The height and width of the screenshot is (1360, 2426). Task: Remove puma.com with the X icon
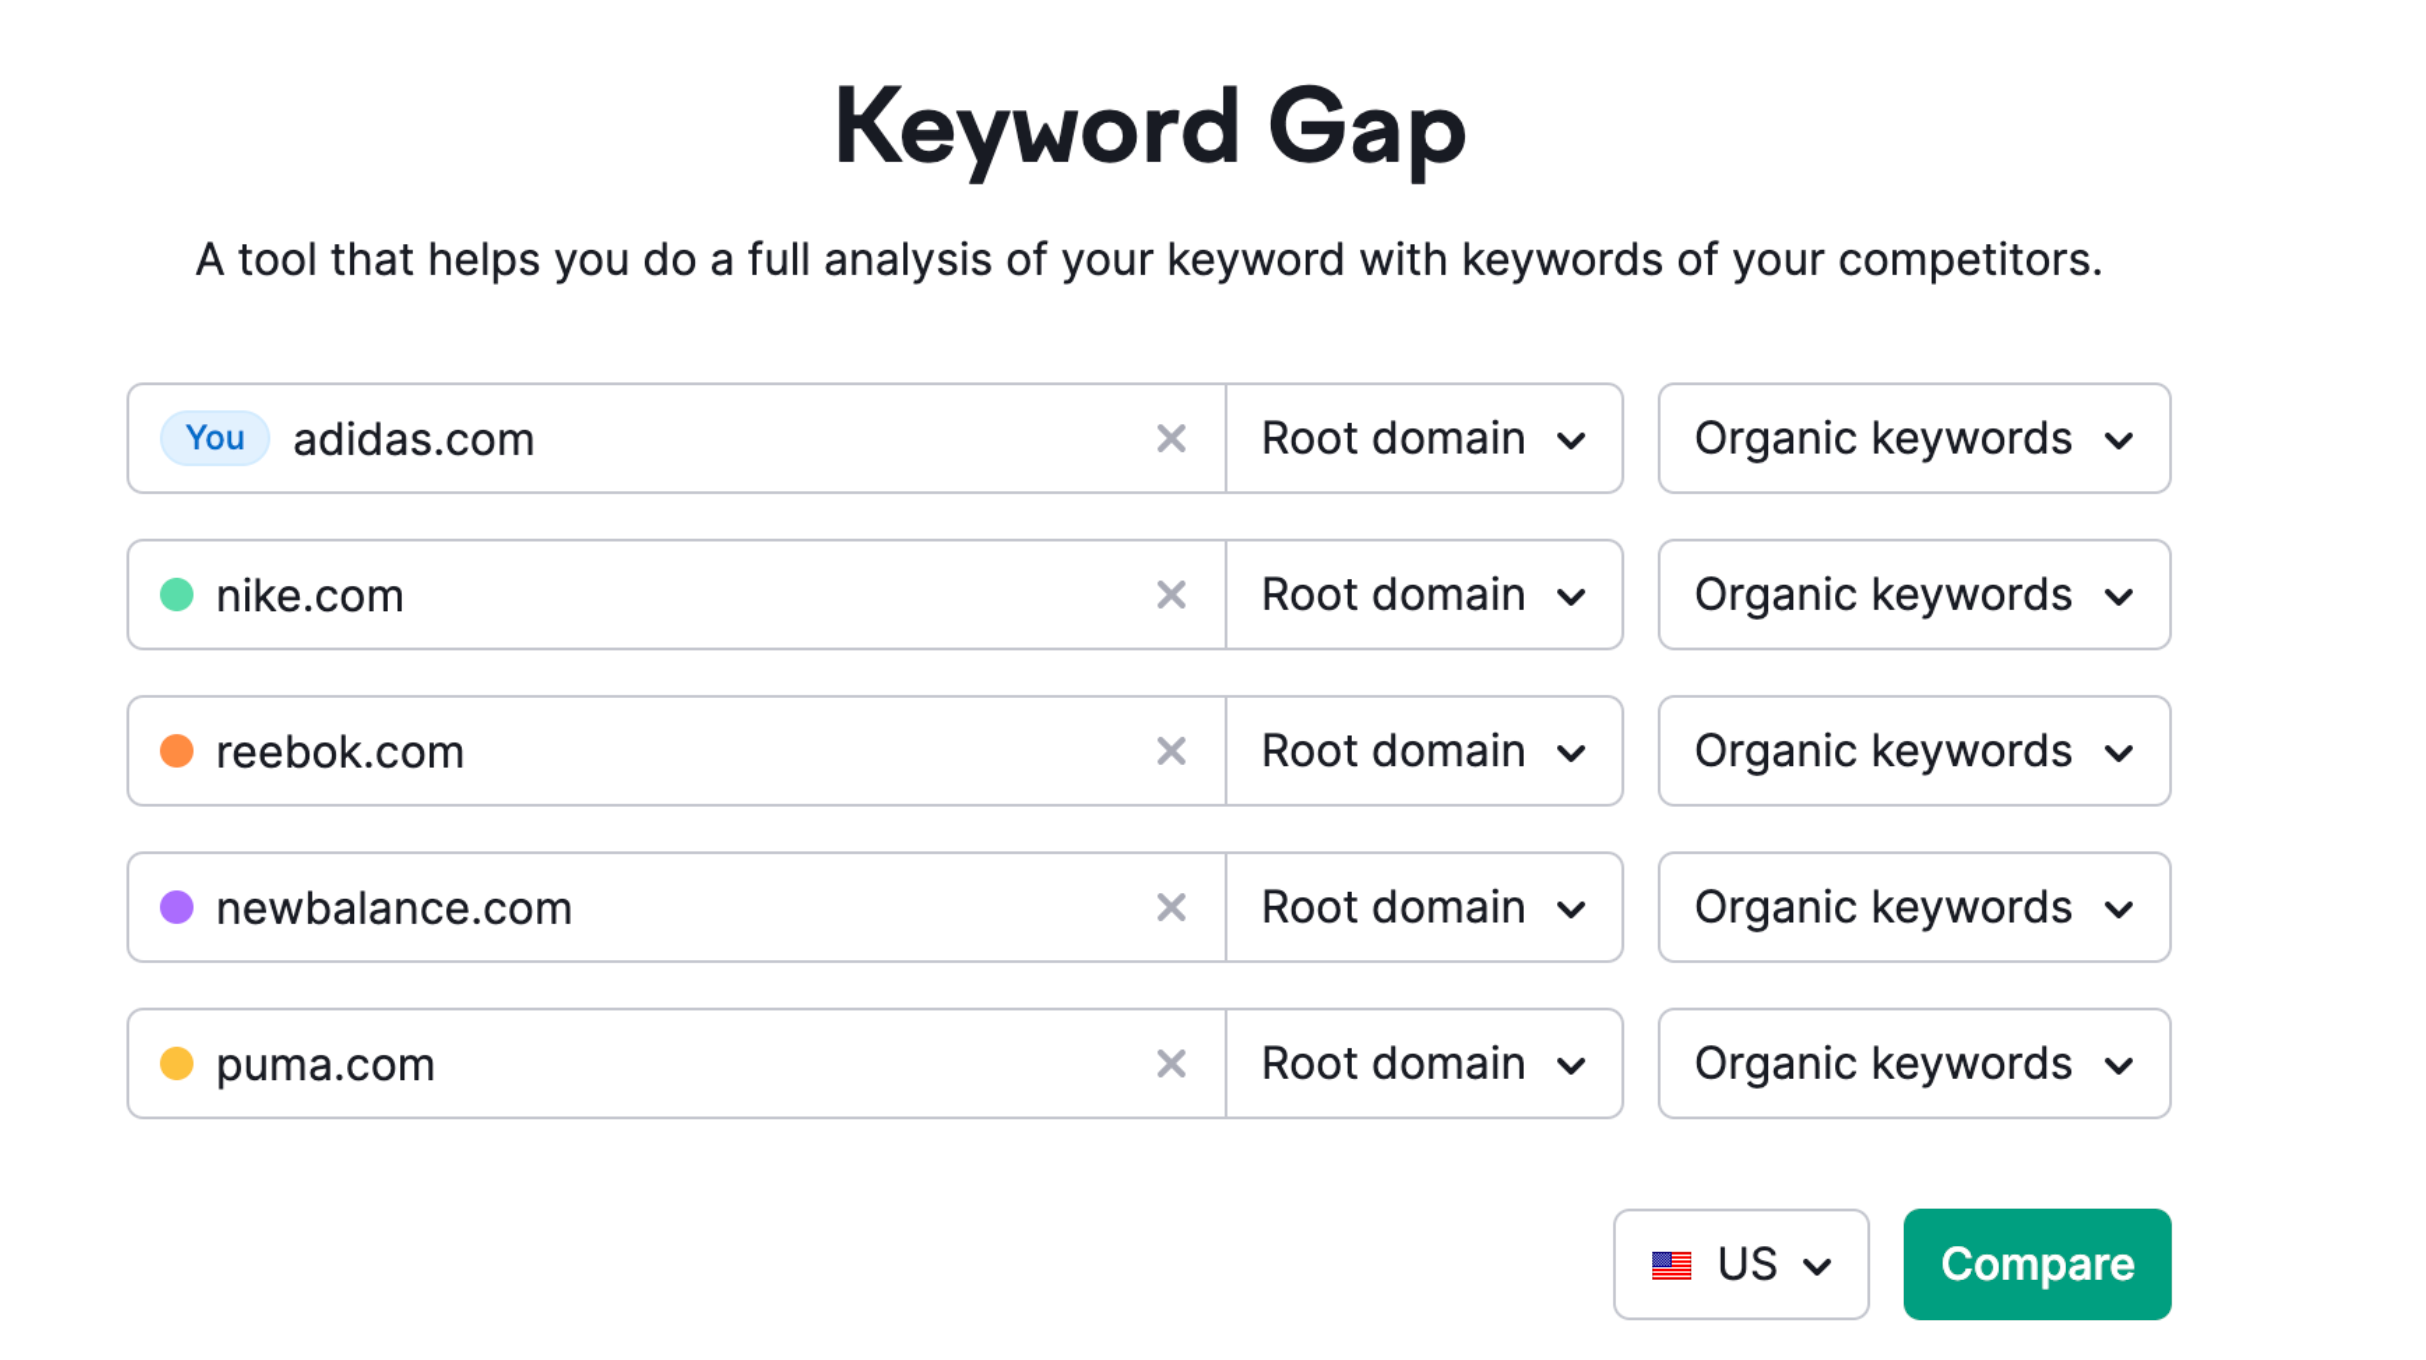pyautogui.click(x=1171, y=1064)
